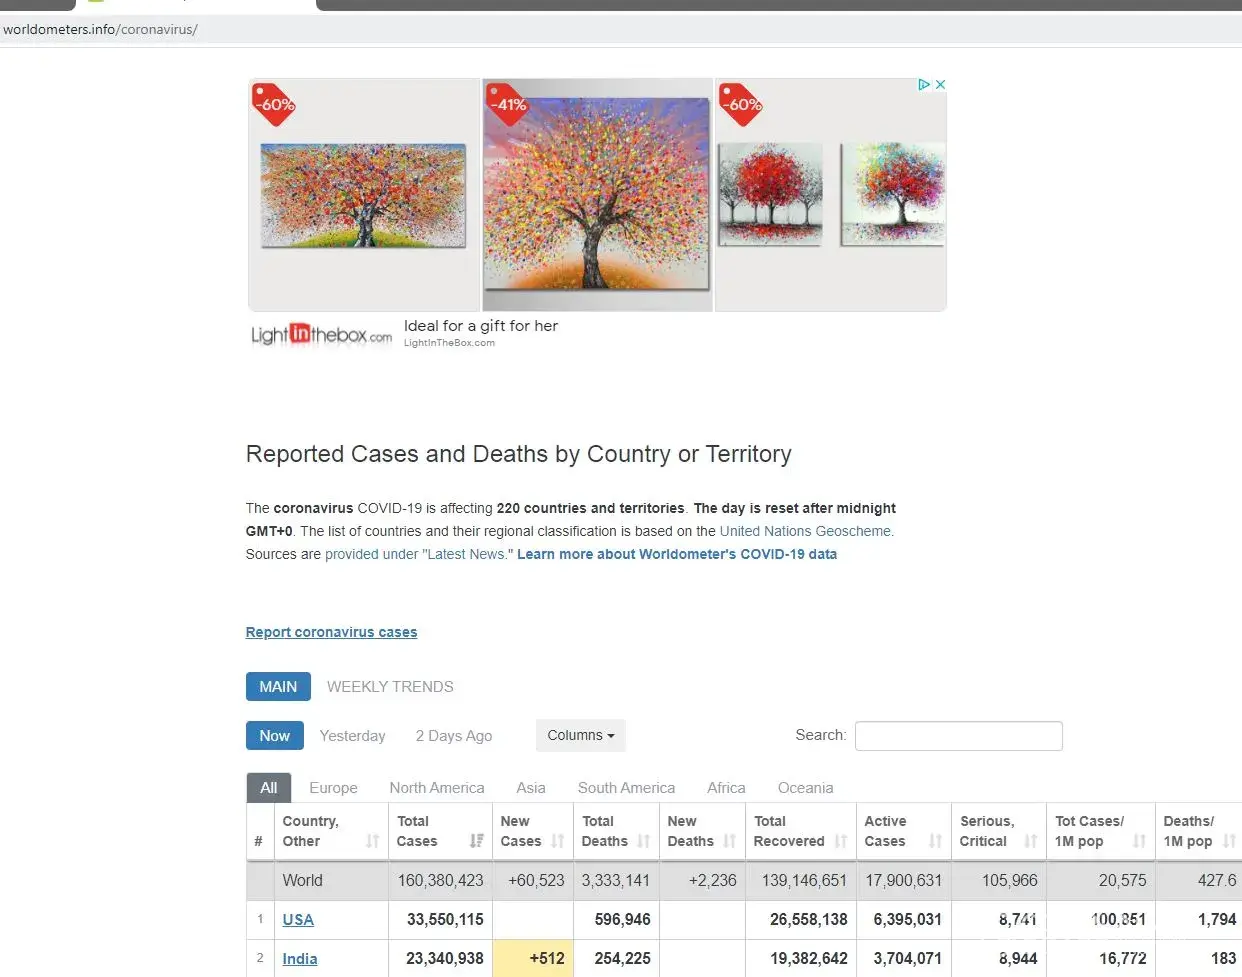Select the Yesterday data view

[352, 736]
